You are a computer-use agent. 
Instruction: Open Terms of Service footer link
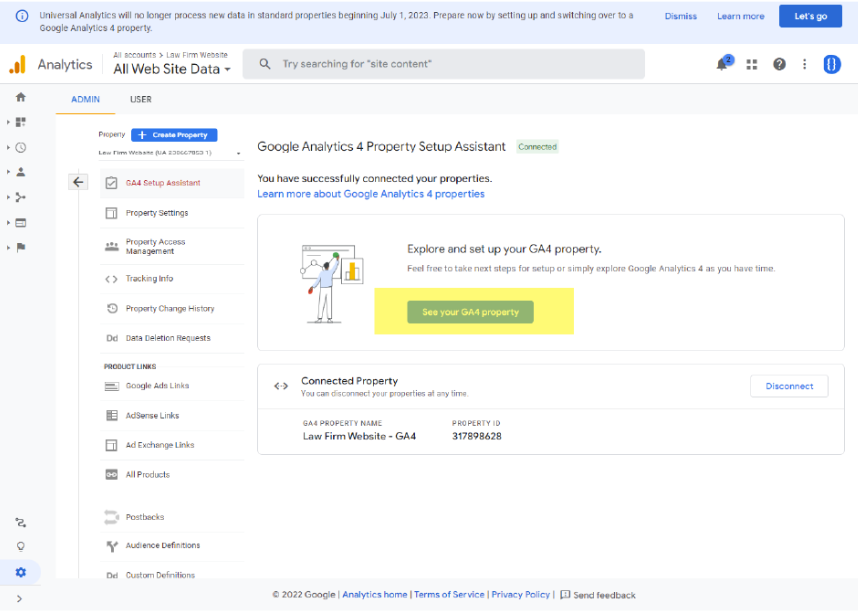[x=449, y=595]
